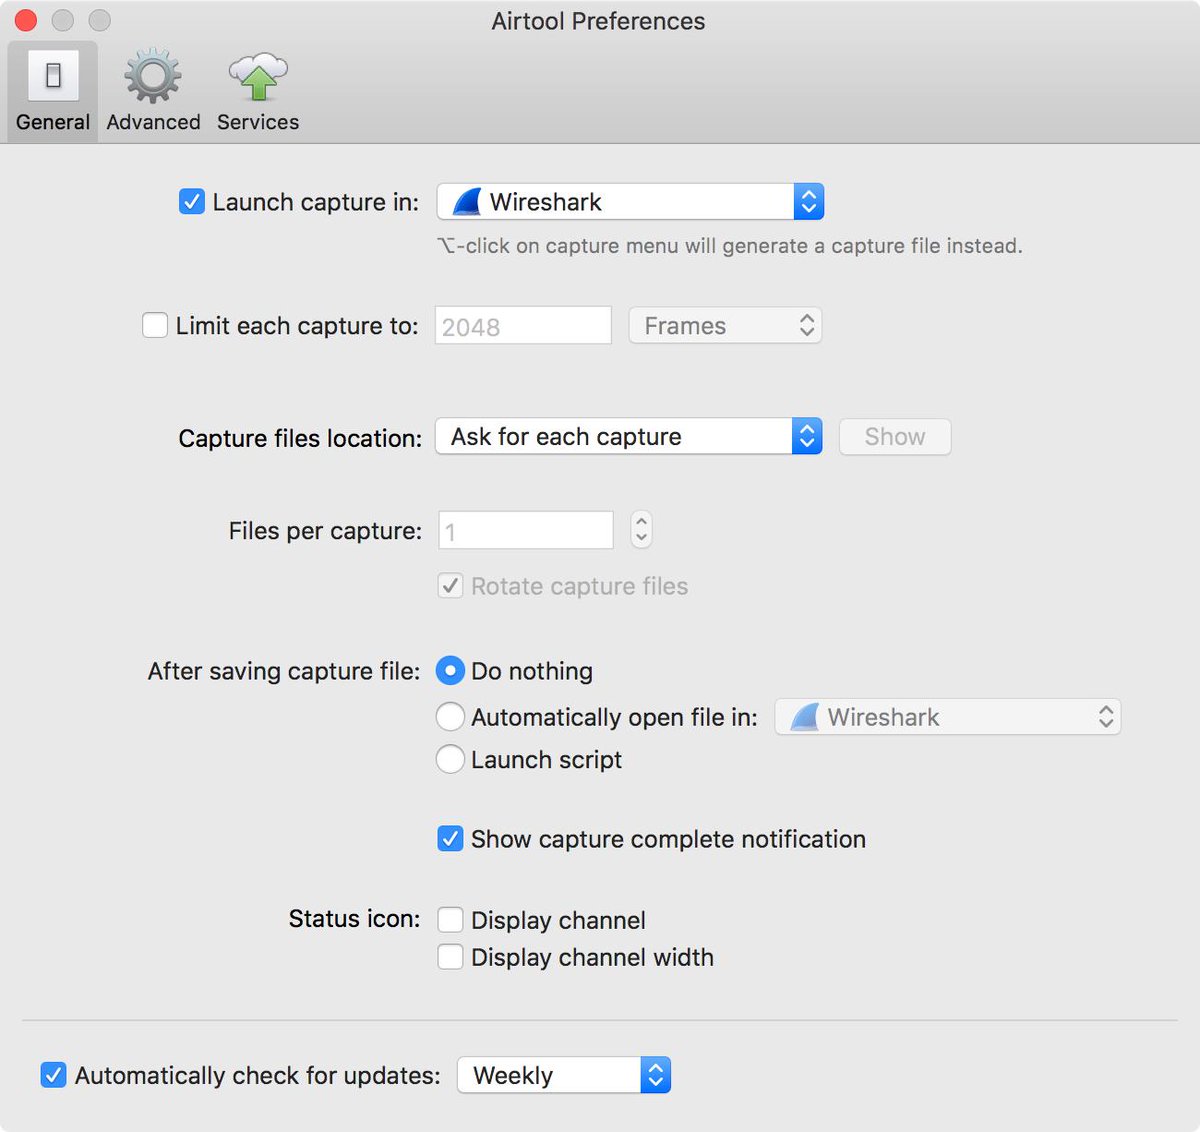The width and height of the screenshot is (1200, 1132).
Task: Switch to the Advanced preferences pane
Action: click(151, 90)
